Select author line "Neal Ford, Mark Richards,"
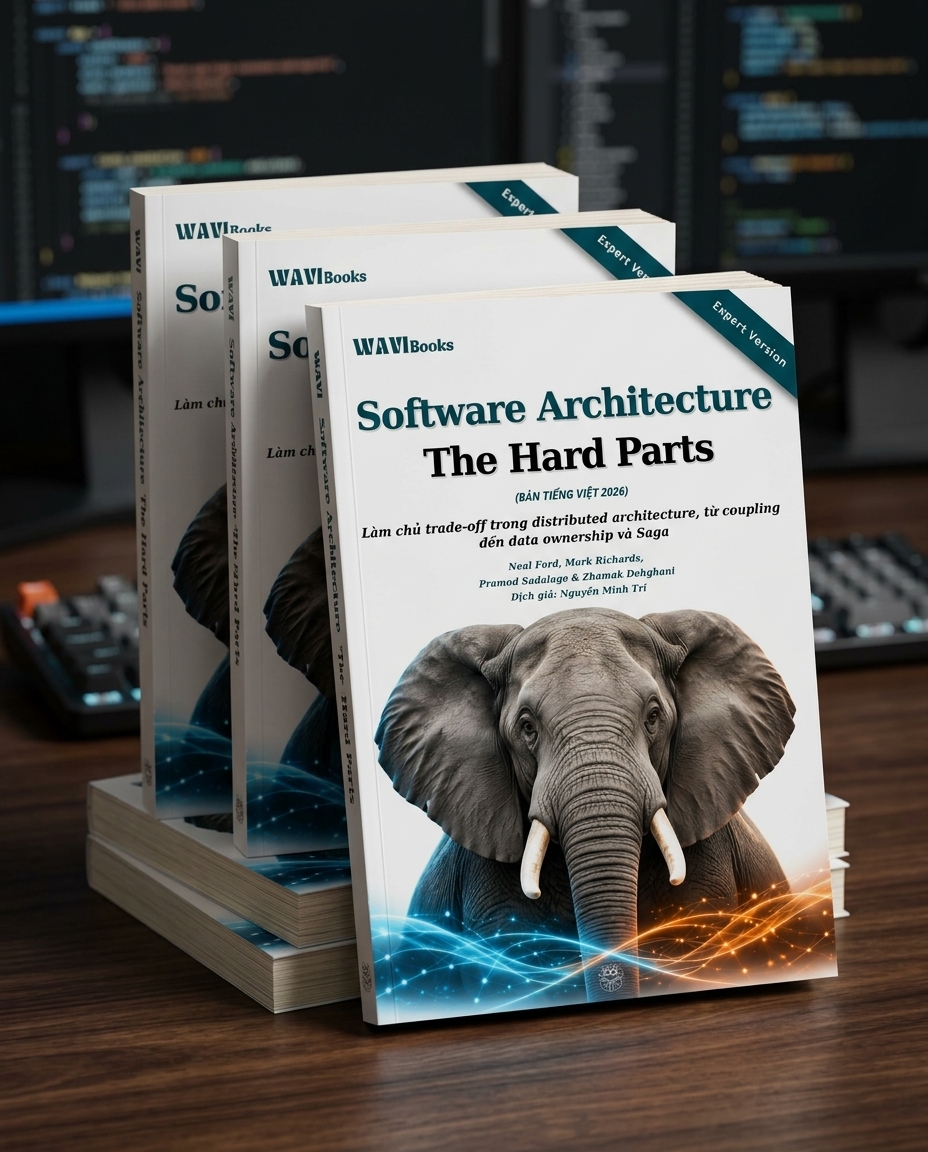 point(575,564)
